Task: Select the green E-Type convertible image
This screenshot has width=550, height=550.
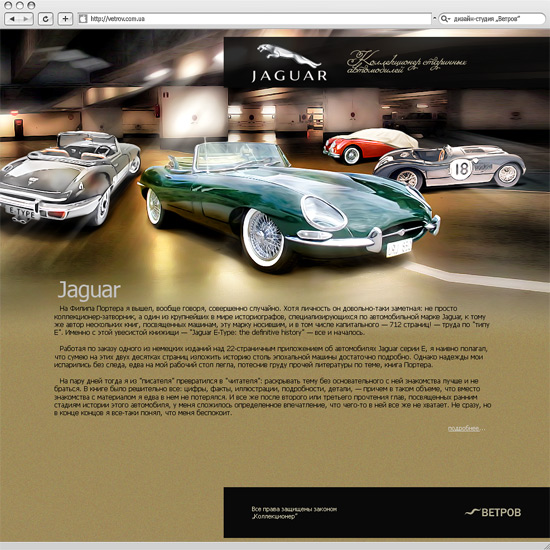Action: [289, 207]
